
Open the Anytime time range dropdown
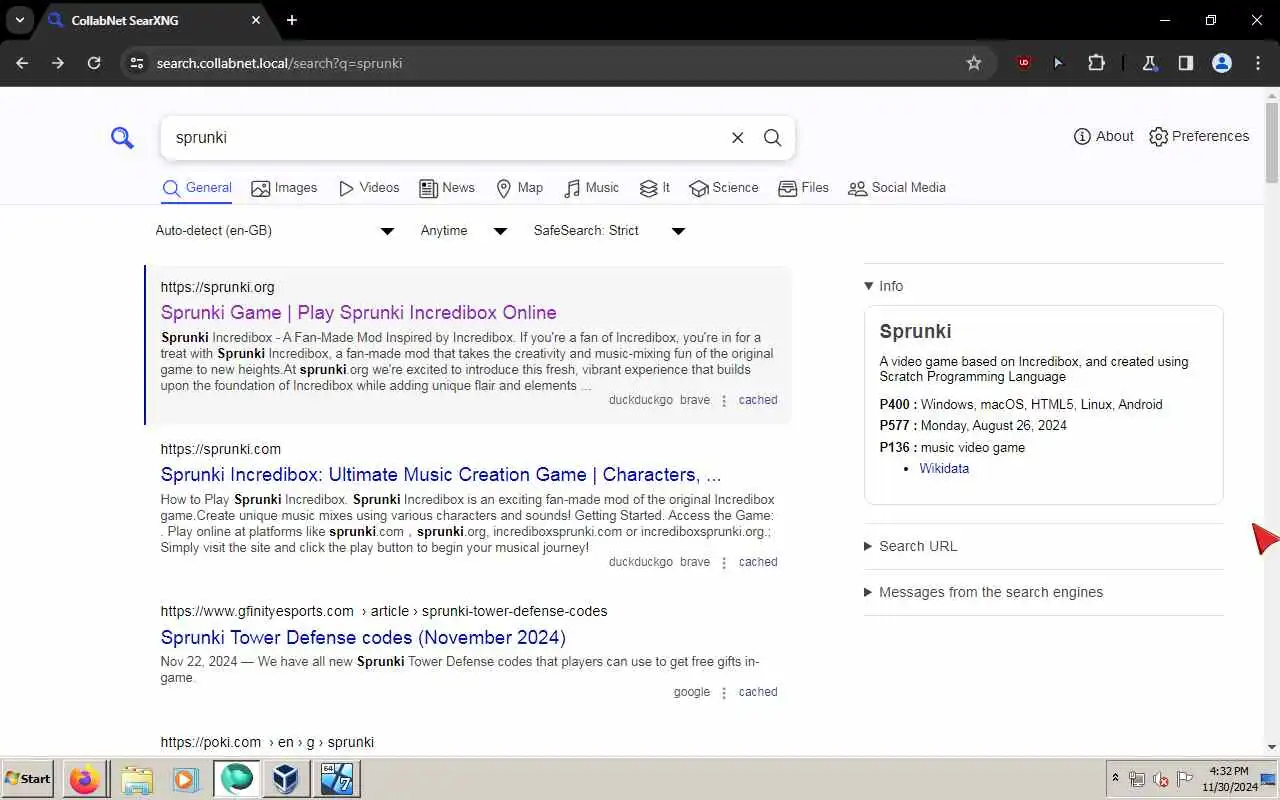(464, 231)
